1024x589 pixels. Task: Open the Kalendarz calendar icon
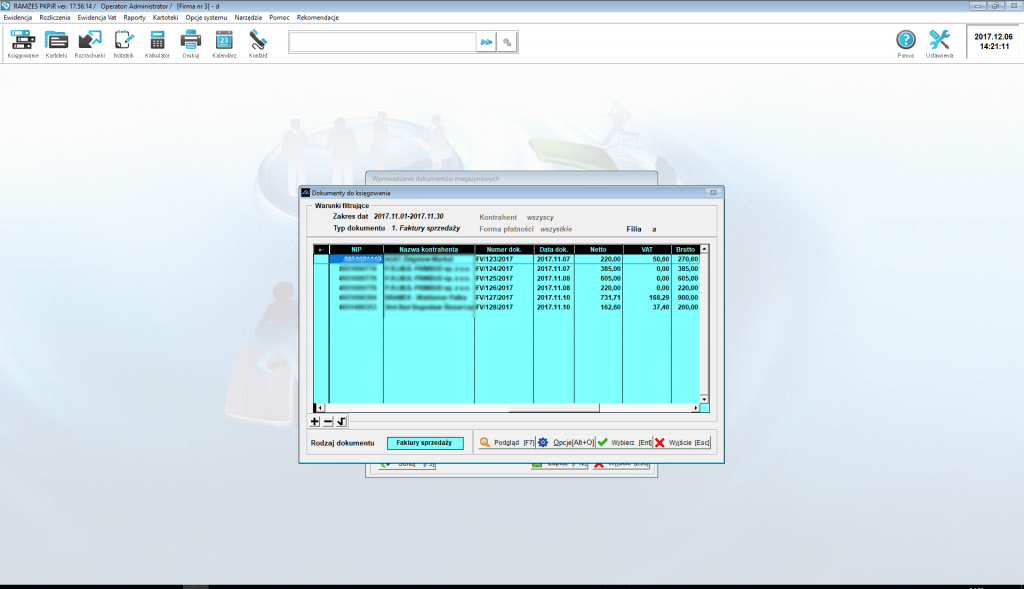[x=224, y=41]
